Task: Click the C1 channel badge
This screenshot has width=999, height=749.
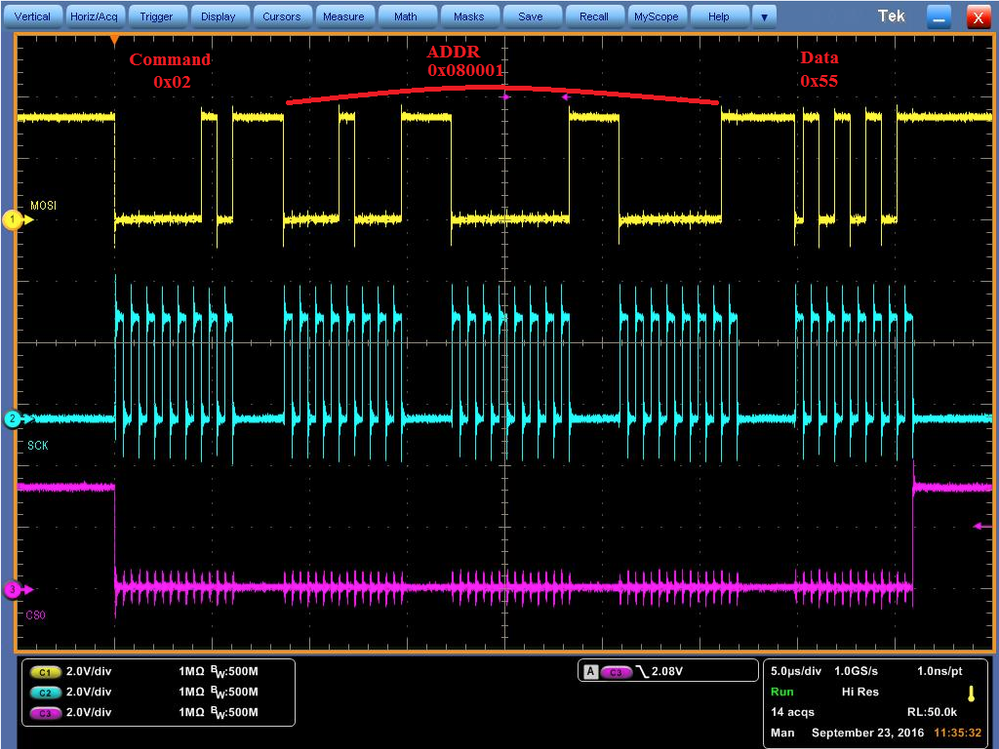Action: tap(45, 672)
